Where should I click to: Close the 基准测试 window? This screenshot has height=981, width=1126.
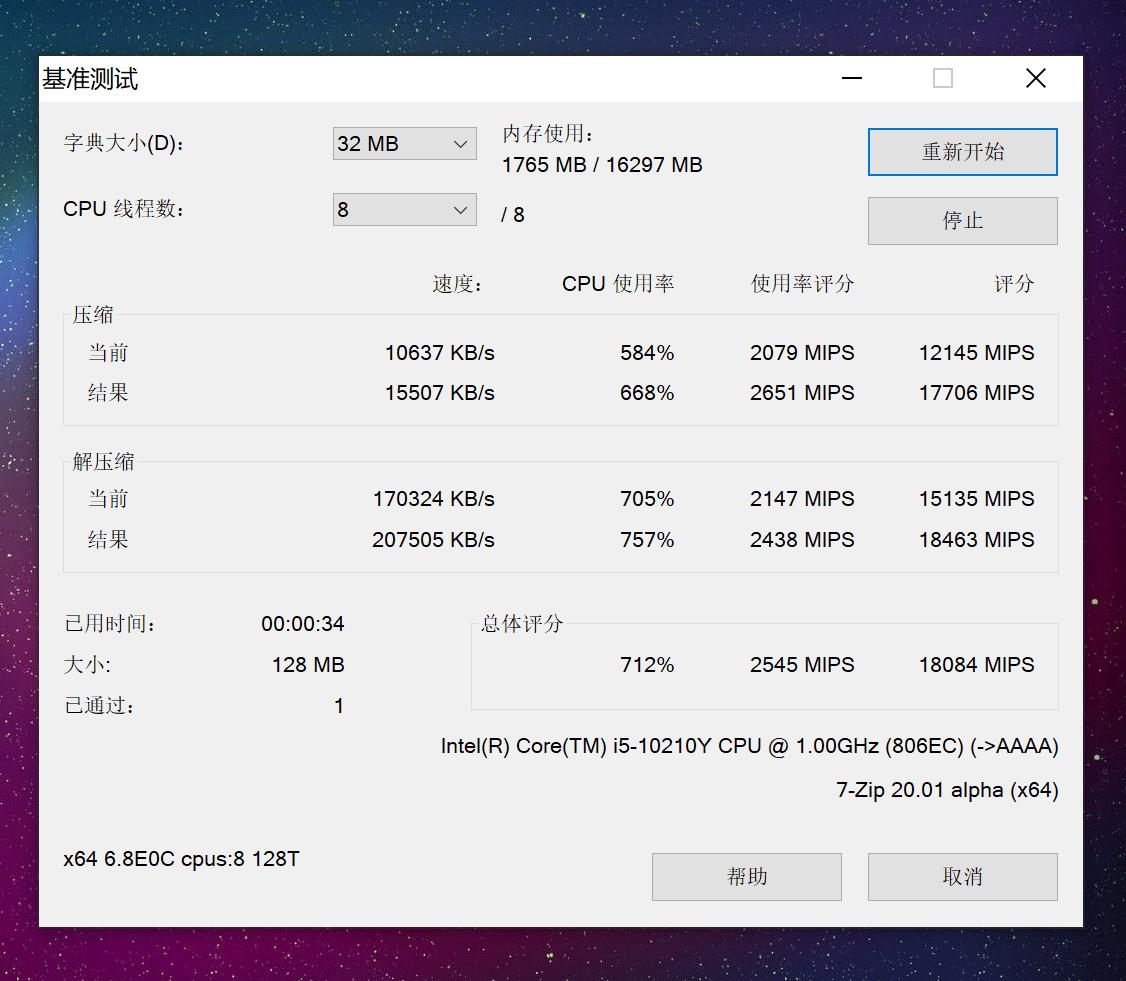(x=1036, y=79)
